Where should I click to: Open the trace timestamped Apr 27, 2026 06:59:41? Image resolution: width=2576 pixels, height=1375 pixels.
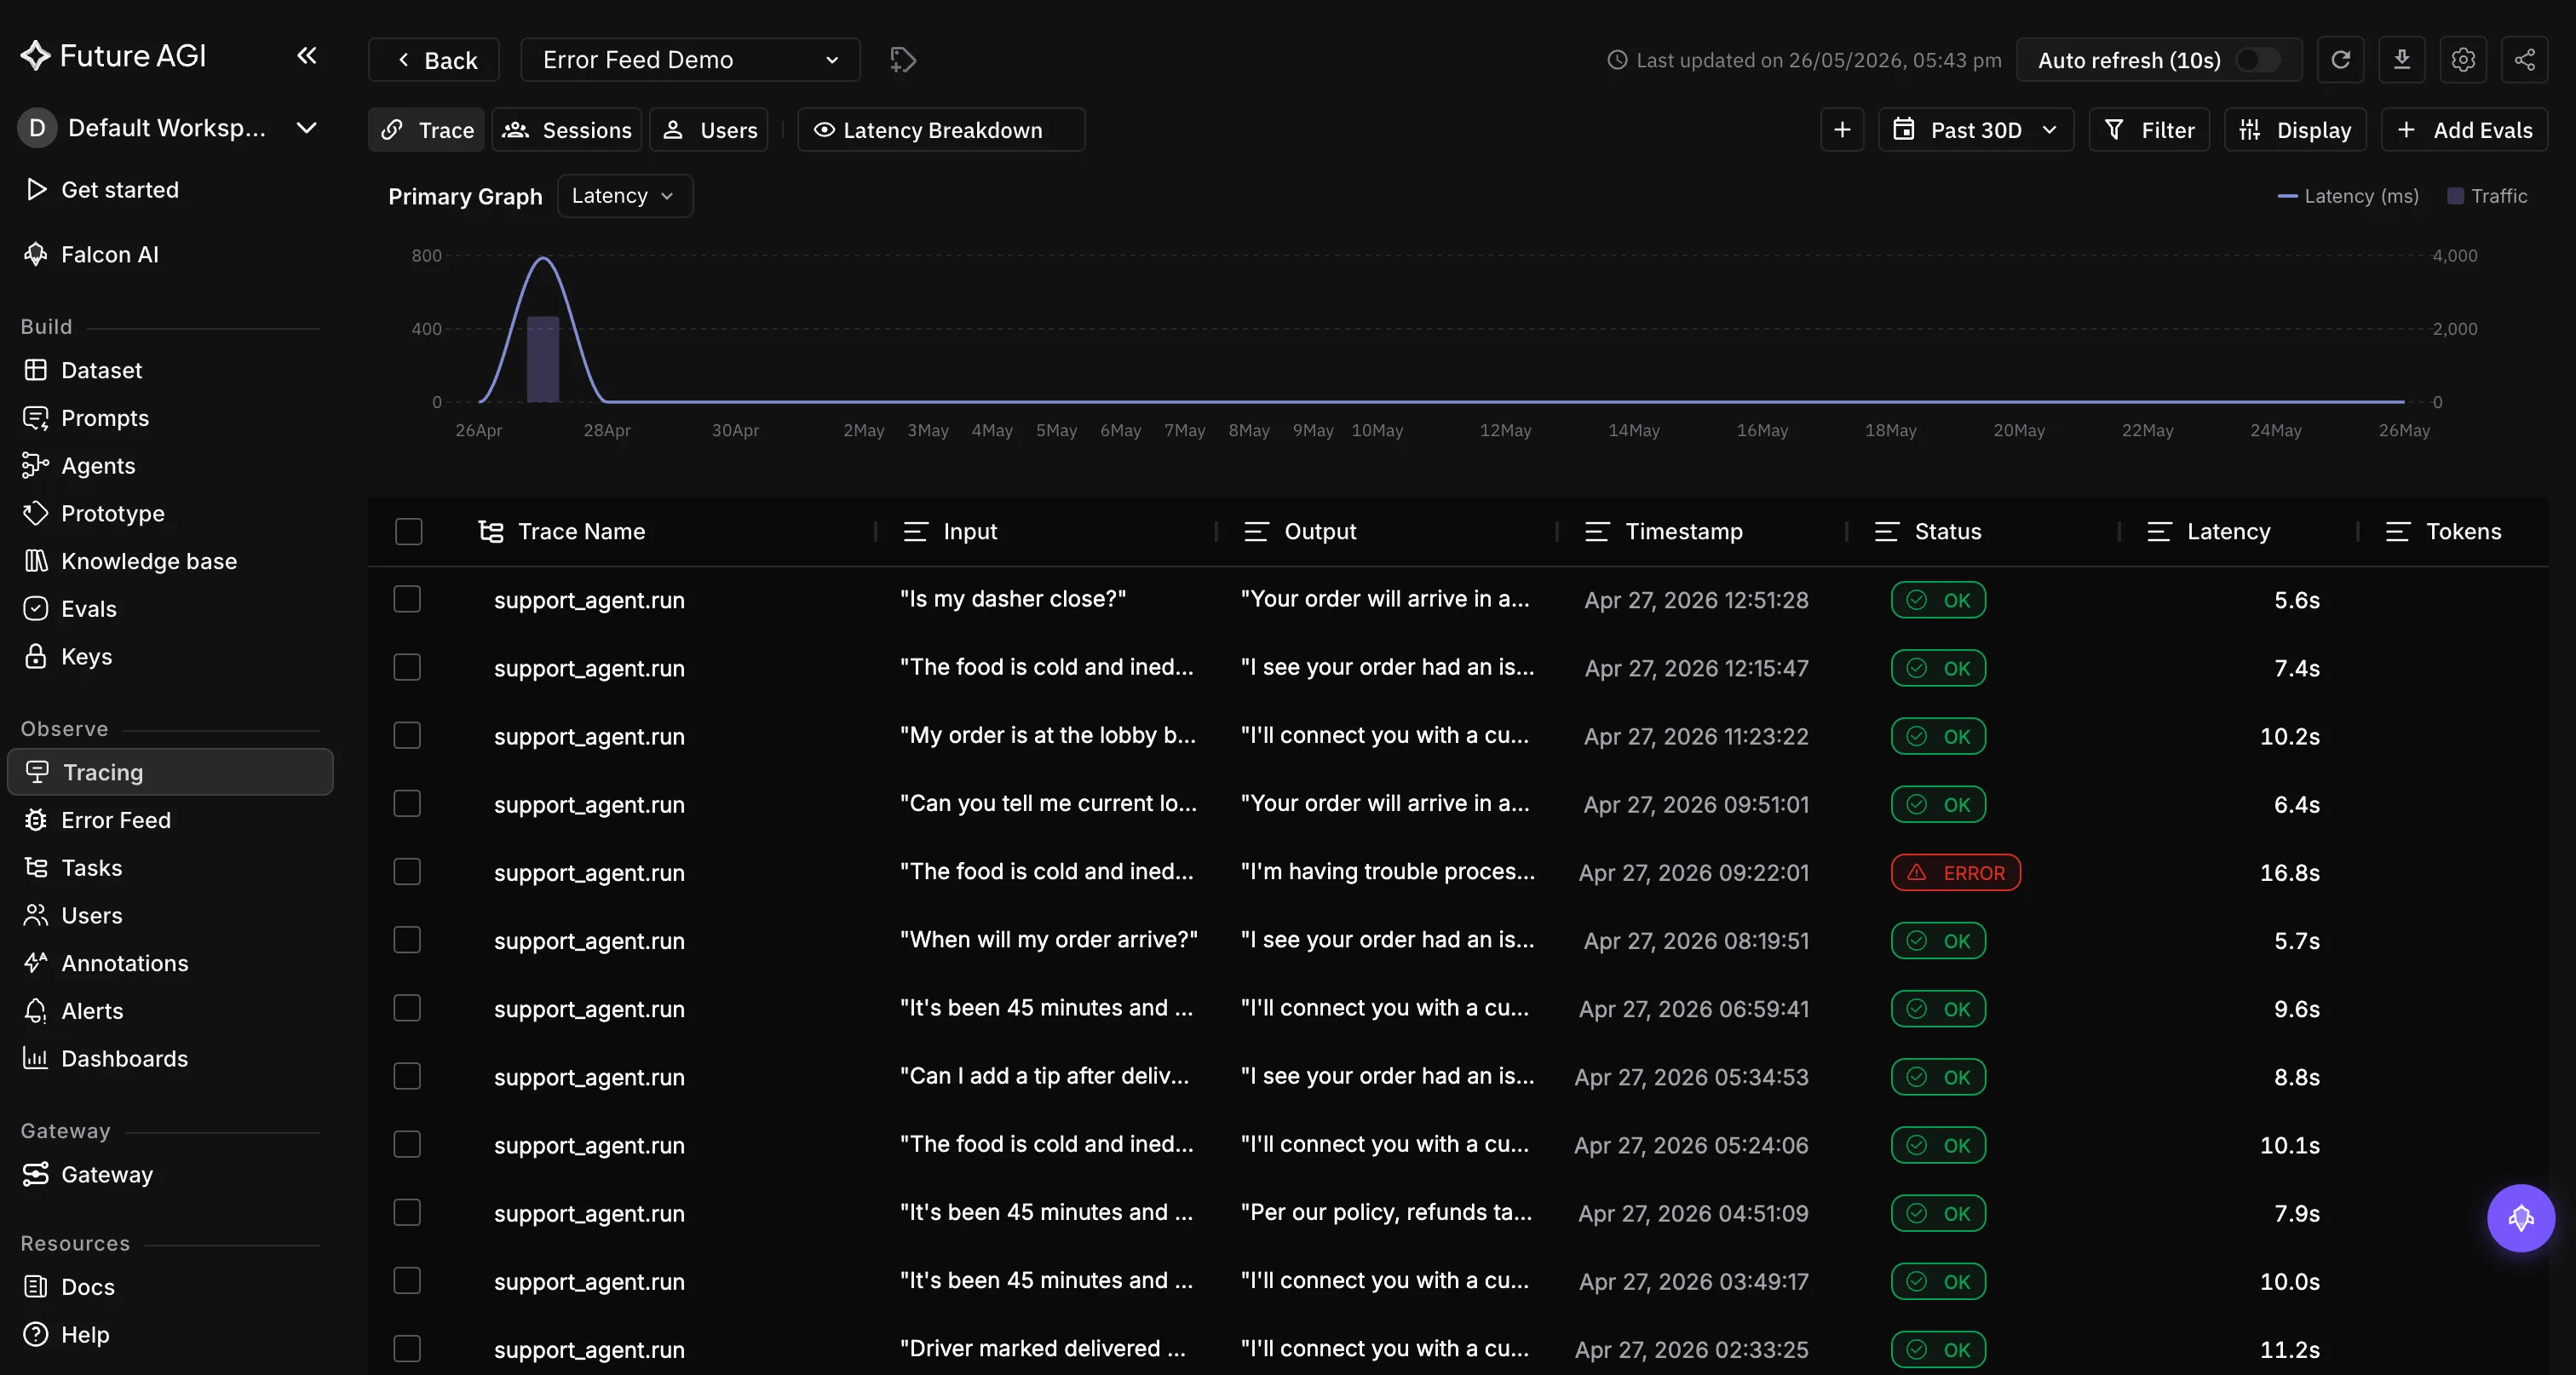pos(1458,1009)
